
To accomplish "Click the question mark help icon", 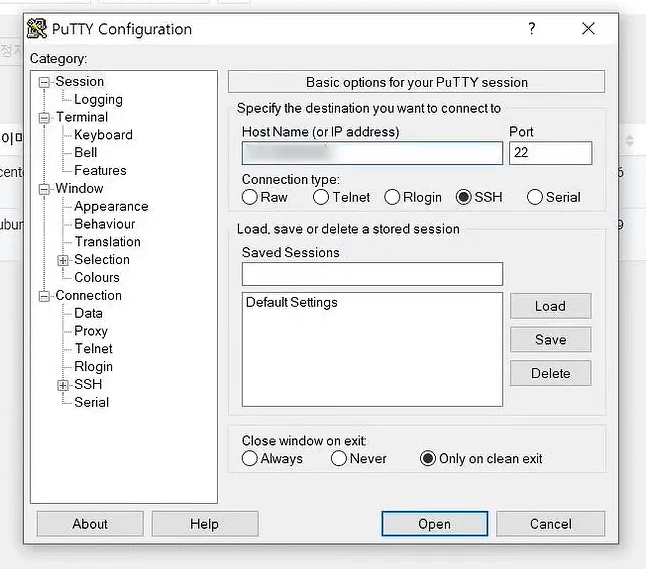I will [532, 28].
